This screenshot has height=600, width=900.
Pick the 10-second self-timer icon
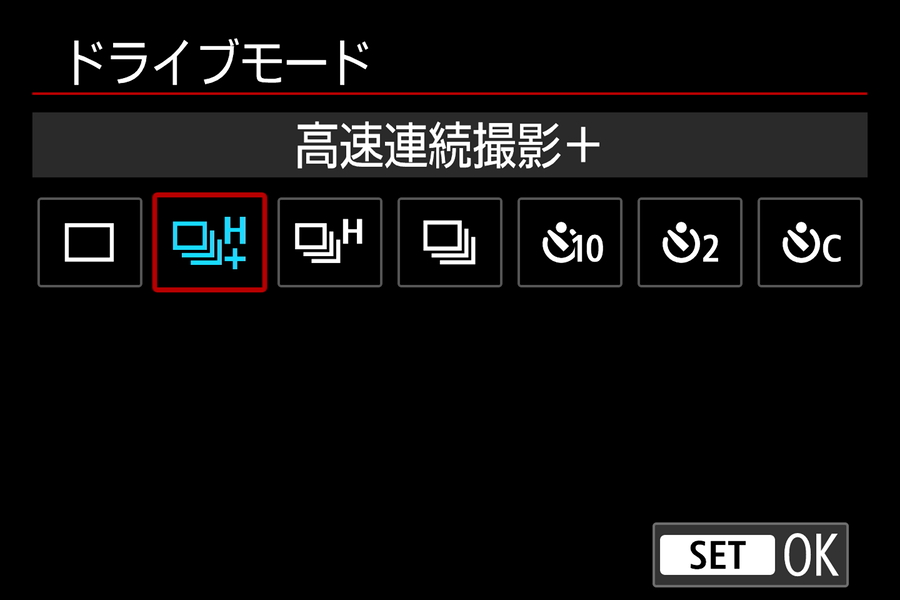coord(569,242)
